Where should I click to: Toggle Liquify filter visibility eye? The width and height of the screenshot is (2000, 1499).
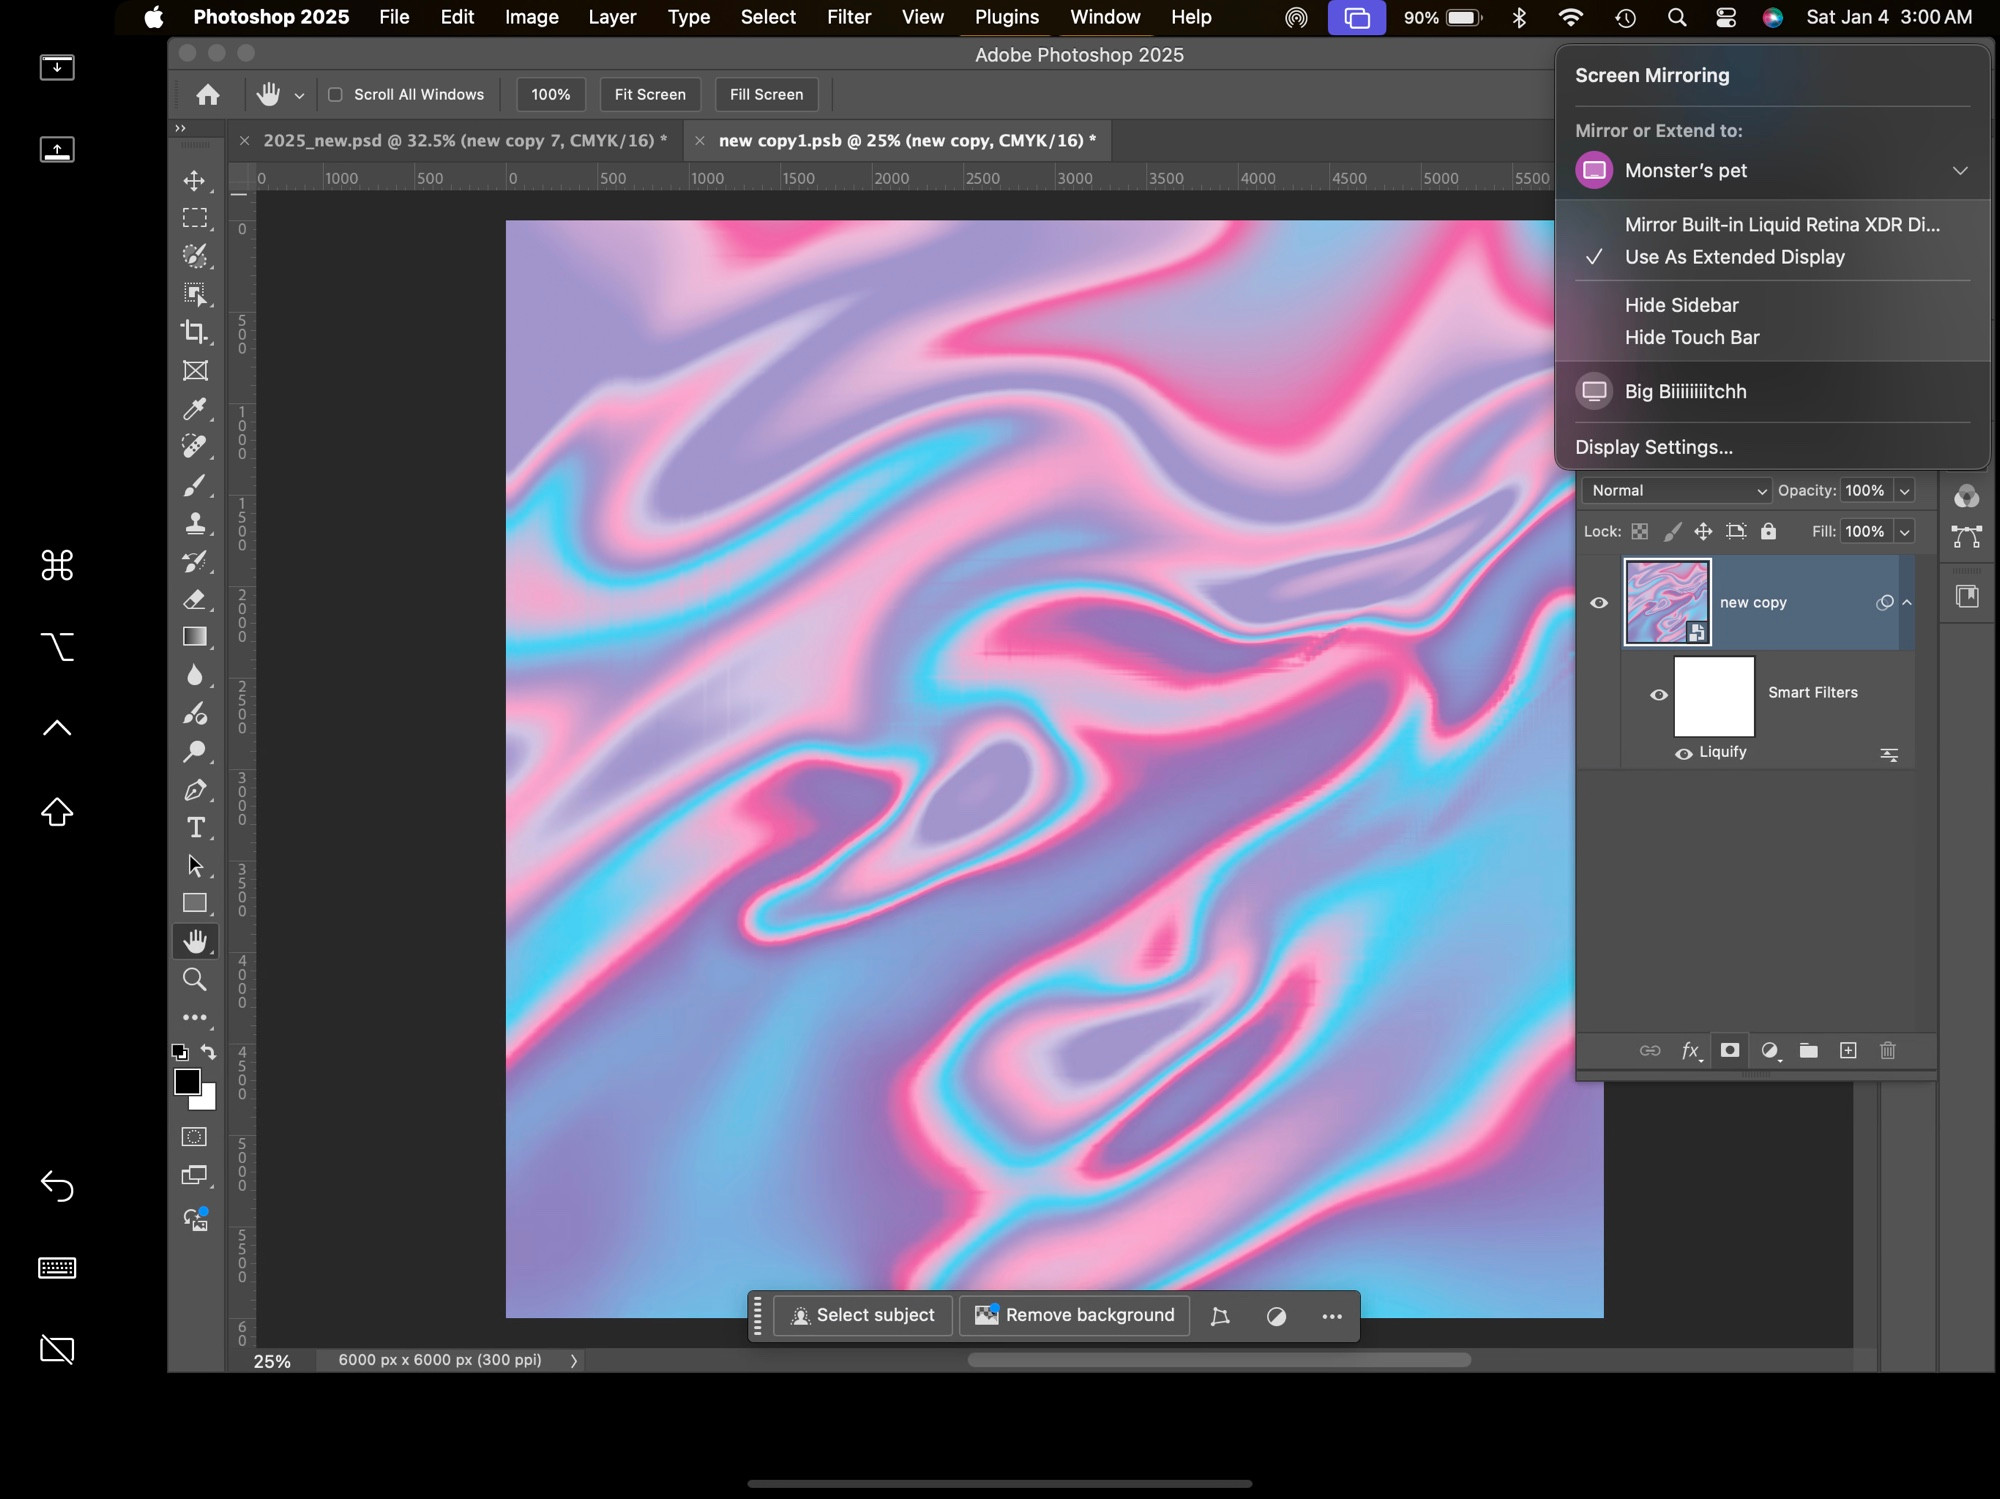pyautogui.click(x=1684, y=754)
